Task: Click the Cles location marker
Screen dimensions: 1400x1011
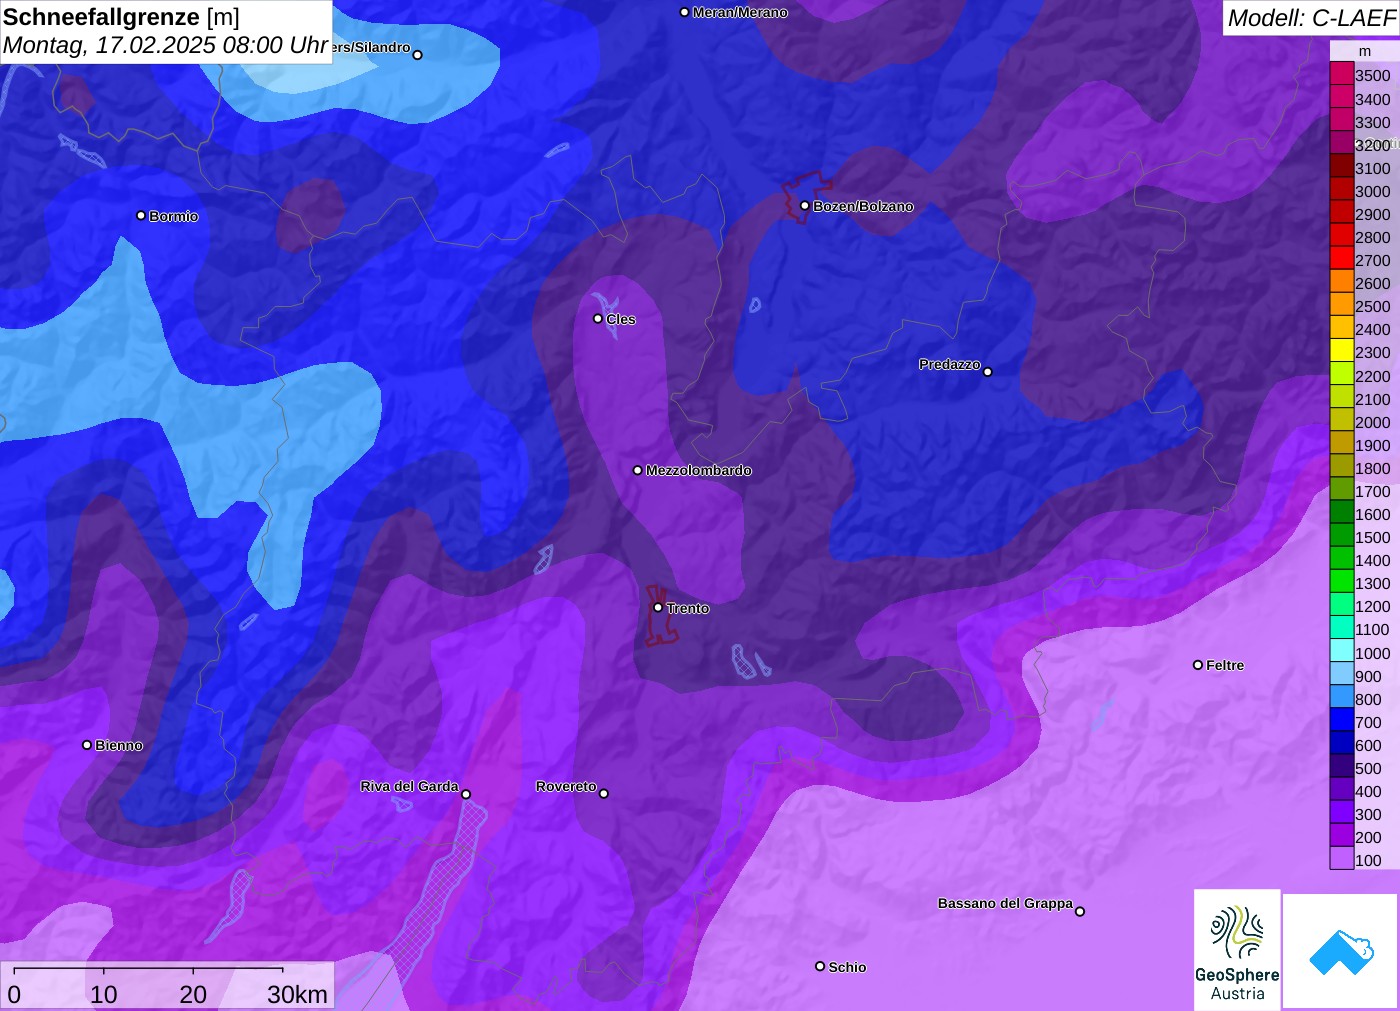Action: coord(598,319)
